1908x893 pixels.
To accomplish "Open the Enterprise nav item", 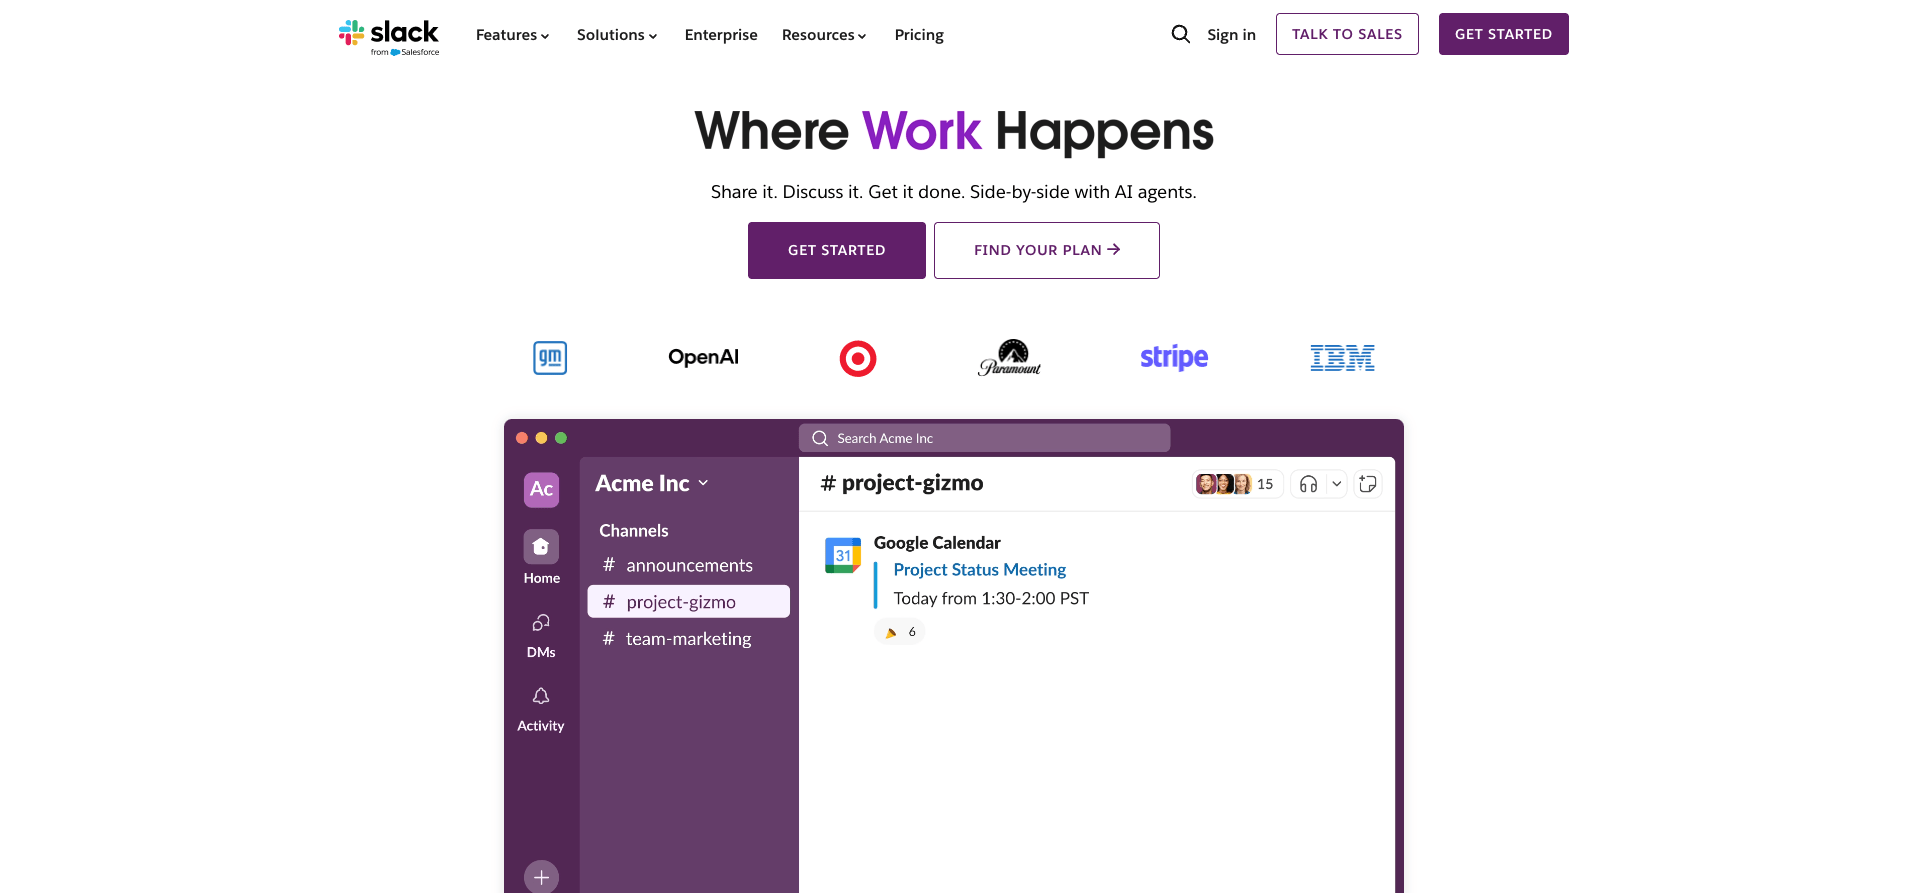I will pos(721,35).
